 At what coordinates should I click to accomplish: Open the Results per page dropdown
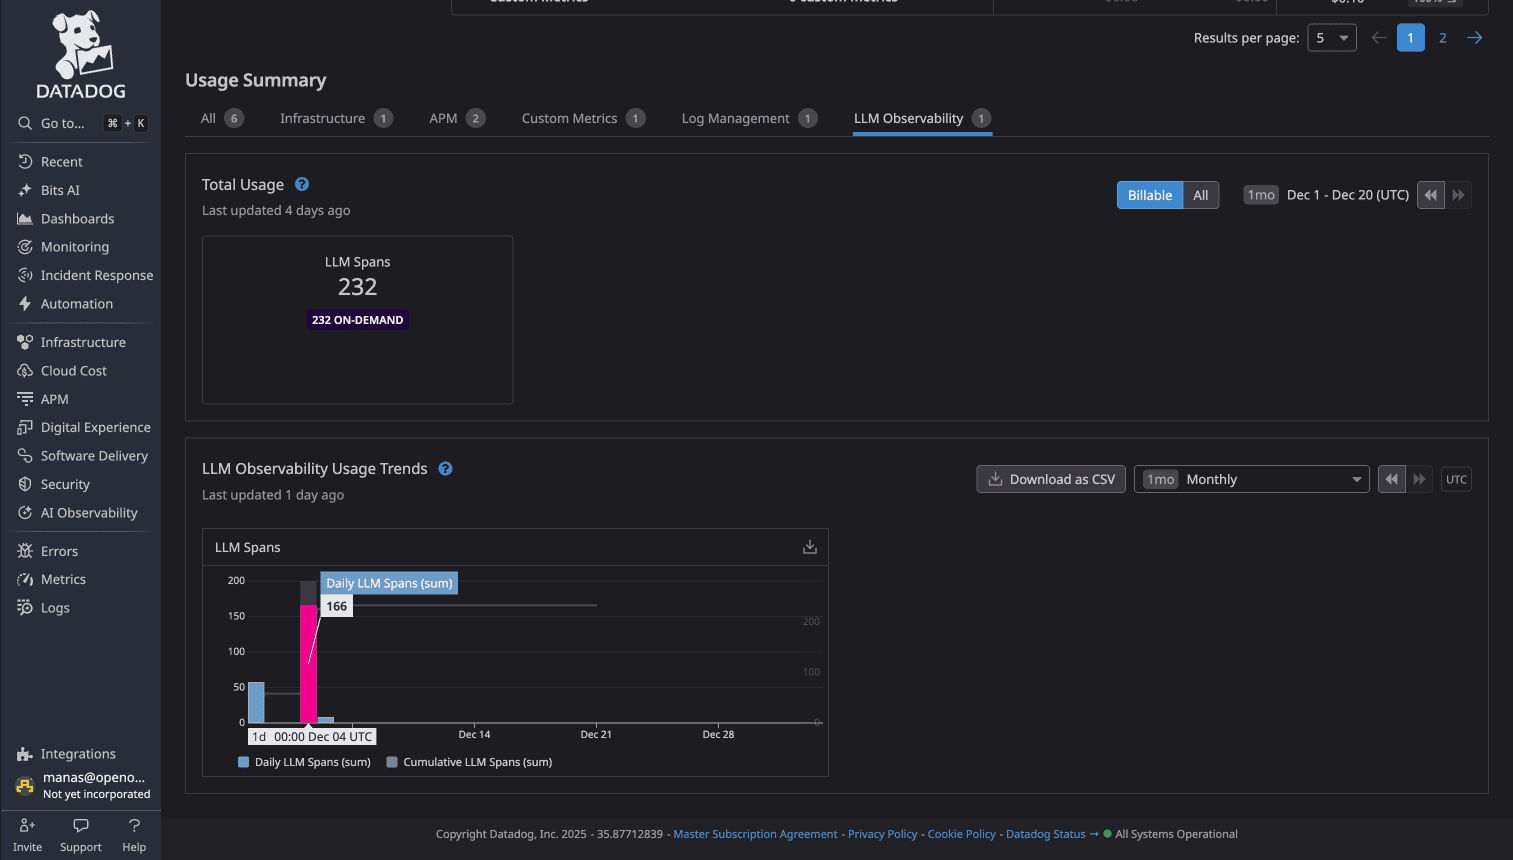tap(1331, 37)
